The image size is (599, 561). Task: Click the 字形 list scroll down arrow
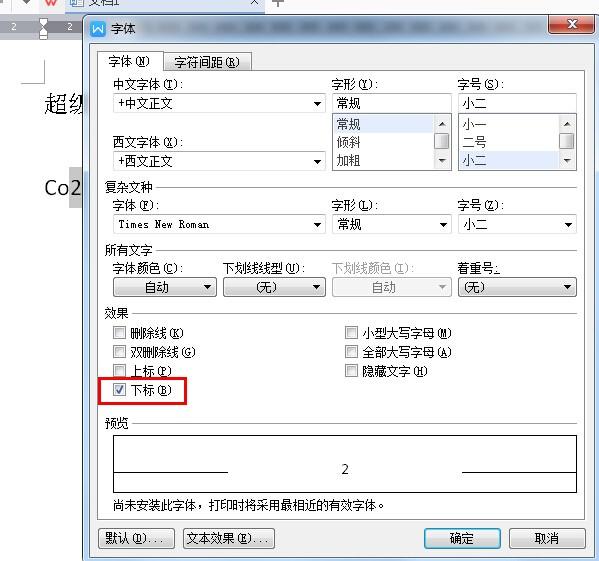pos(442,160)
